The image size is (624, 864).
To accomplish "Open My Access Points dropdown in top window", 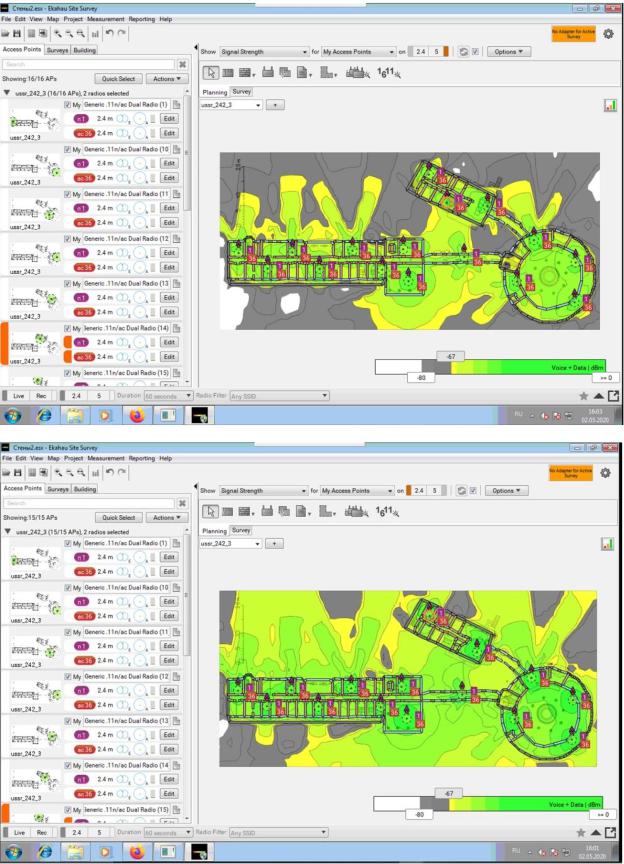I will (x=359, y=51).
